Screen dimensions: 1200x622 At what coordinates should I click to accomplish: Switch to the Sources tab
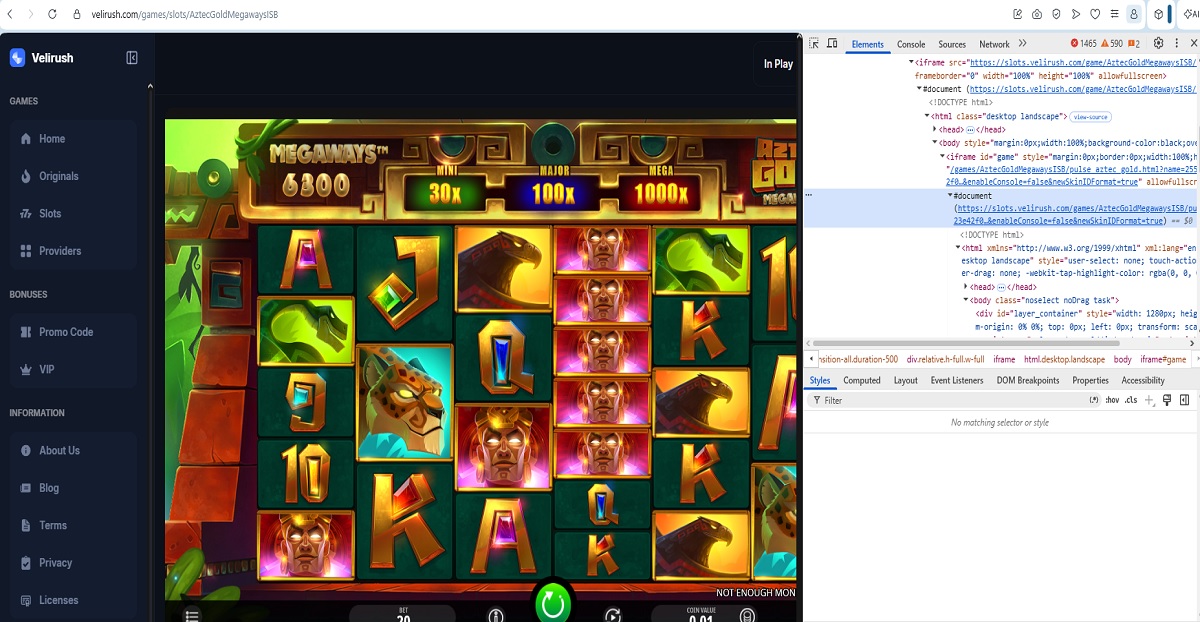(x=952, y=44)
